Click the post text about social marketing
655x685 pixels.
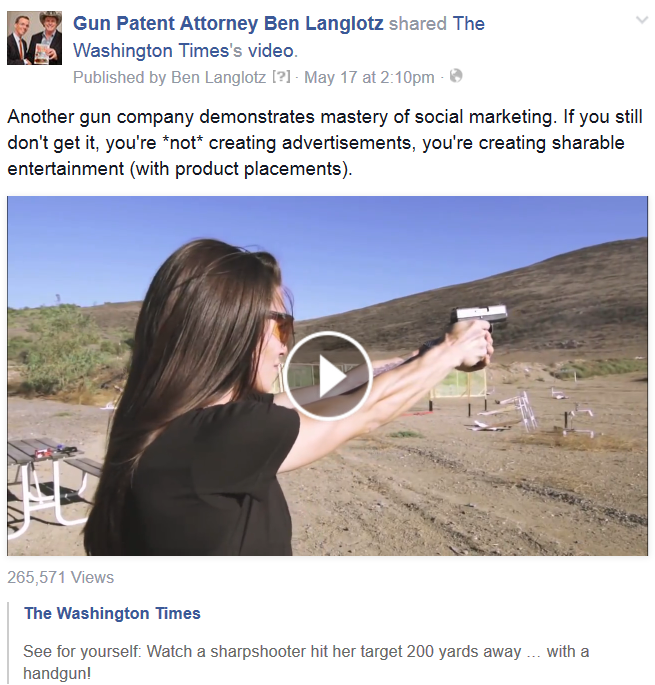click(x=325, y=143)
